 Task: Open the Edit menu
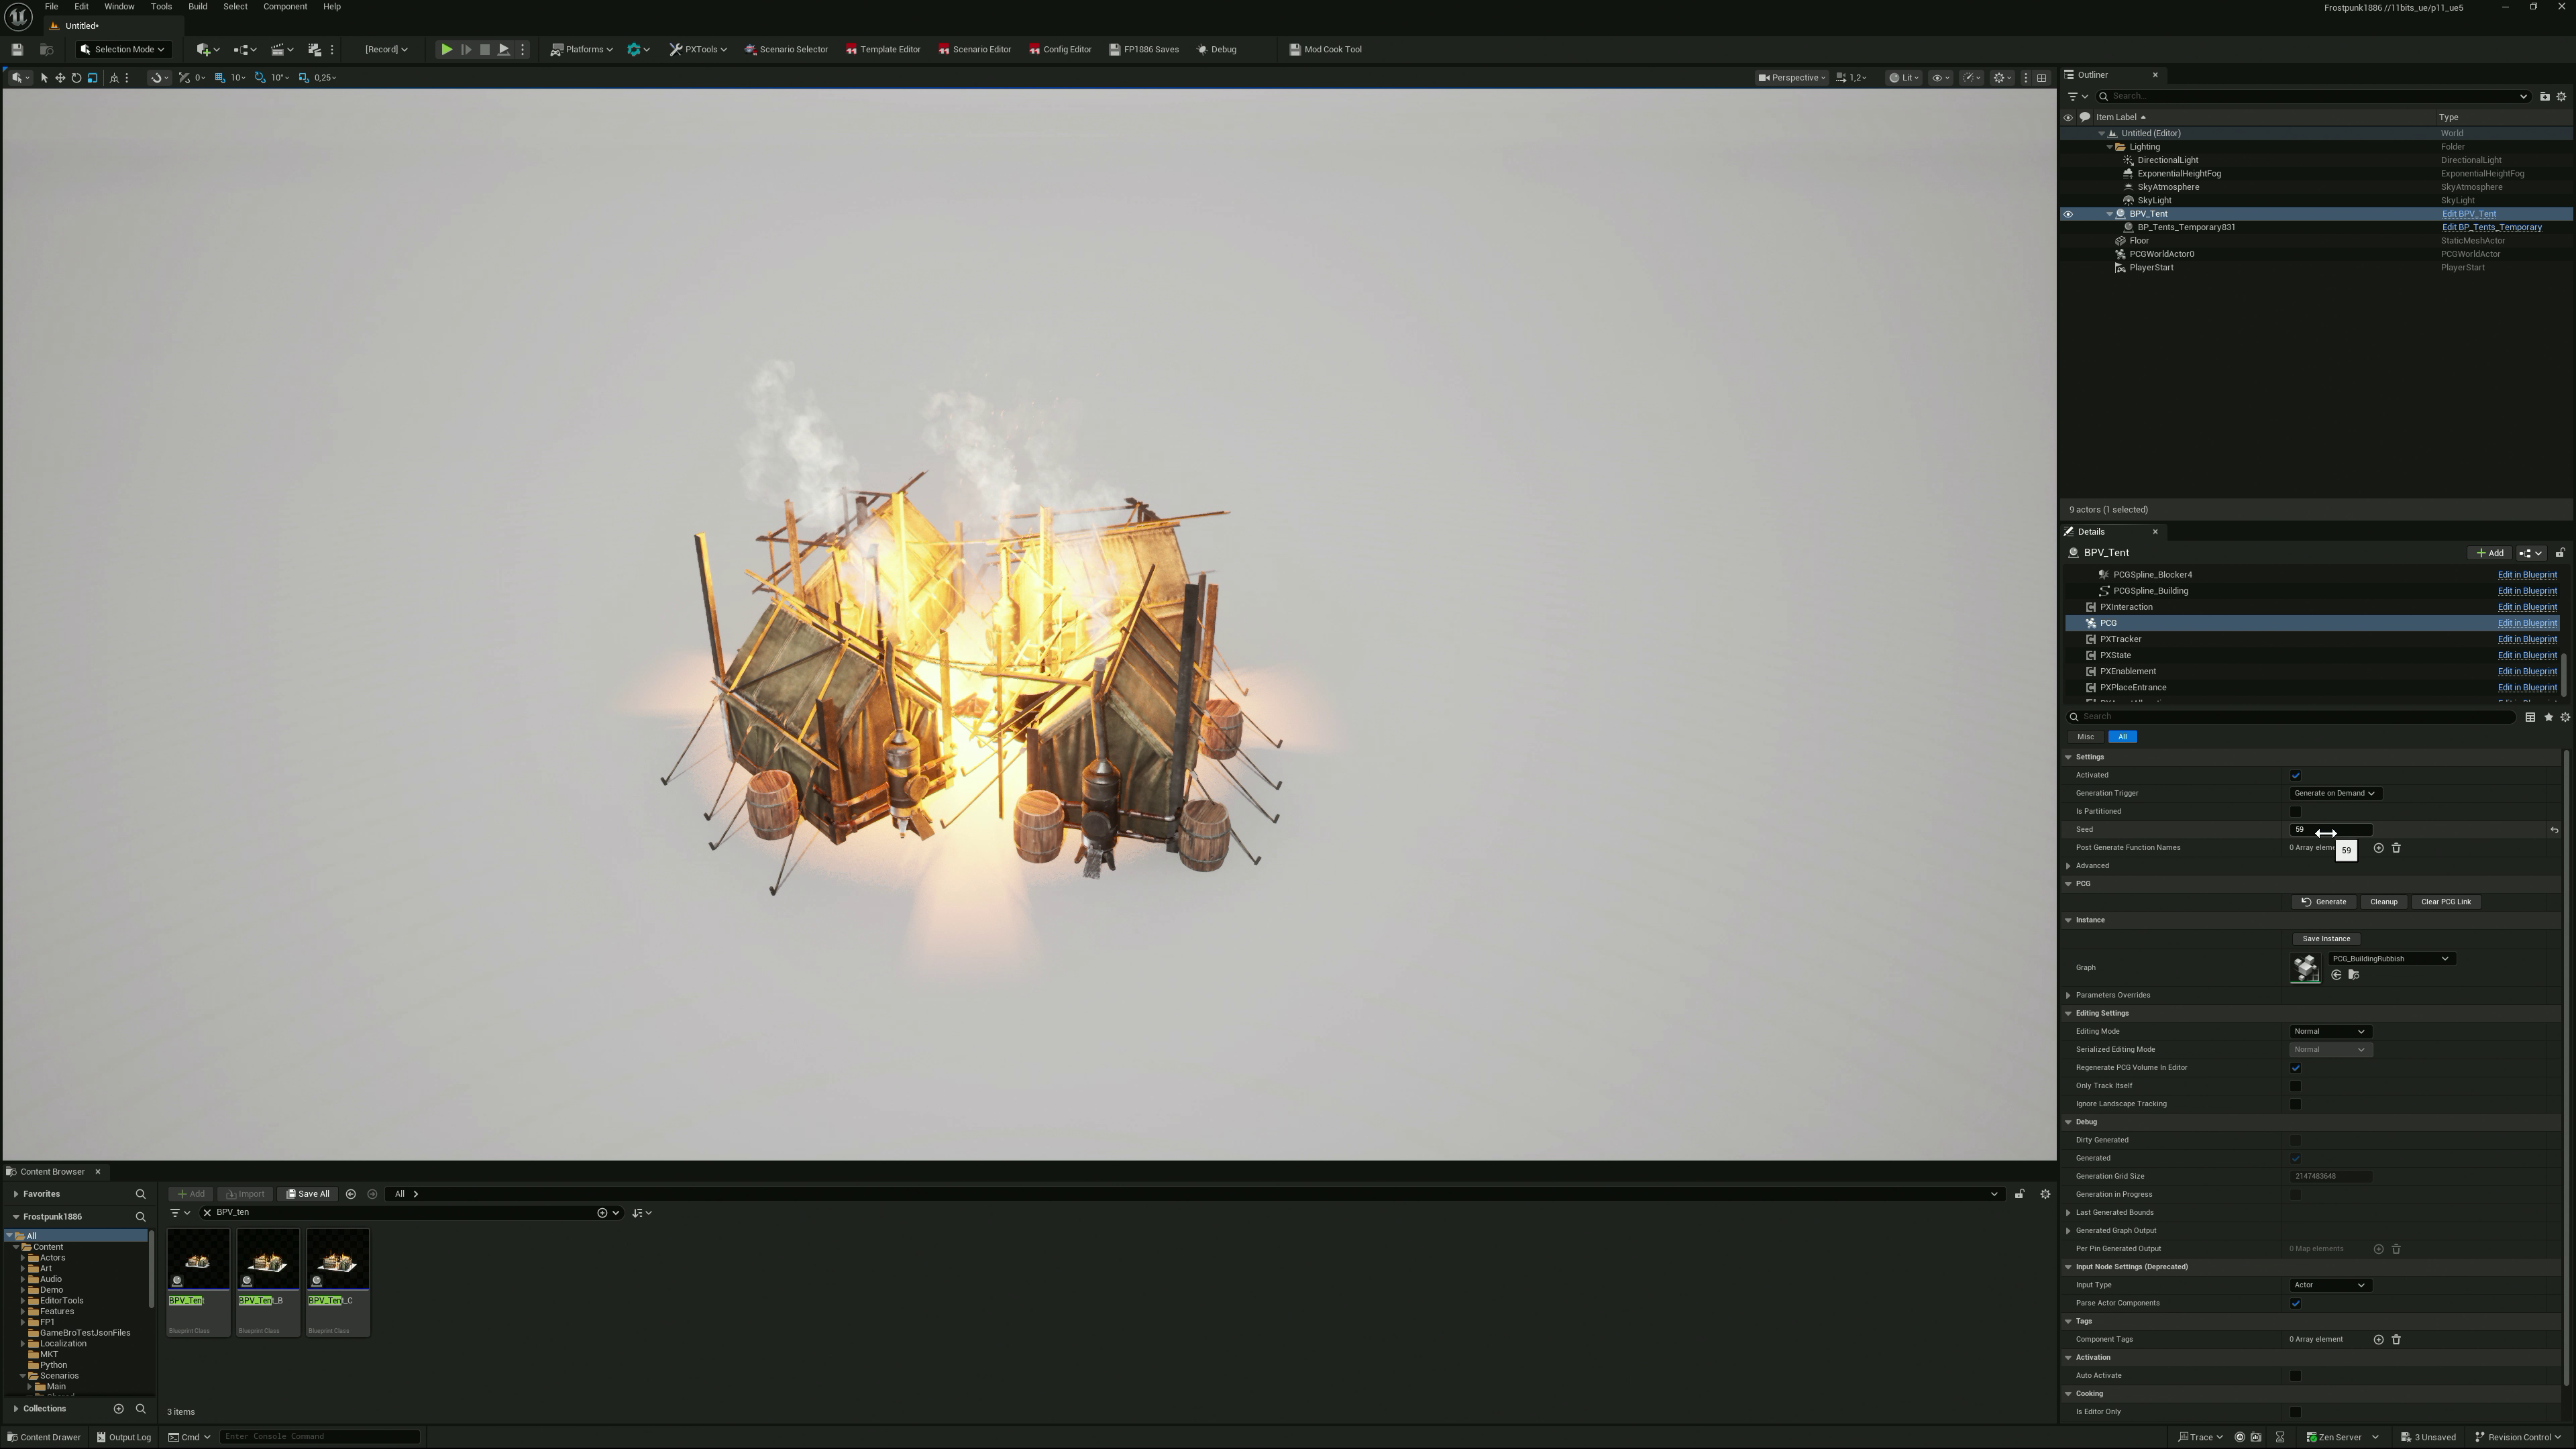click(81, 7)
